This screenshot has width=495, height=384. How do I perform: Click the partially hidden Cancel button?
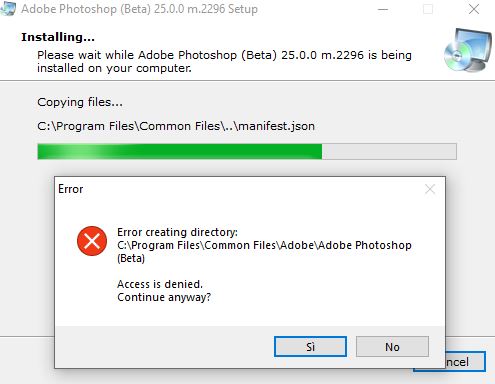coord(465,362)
